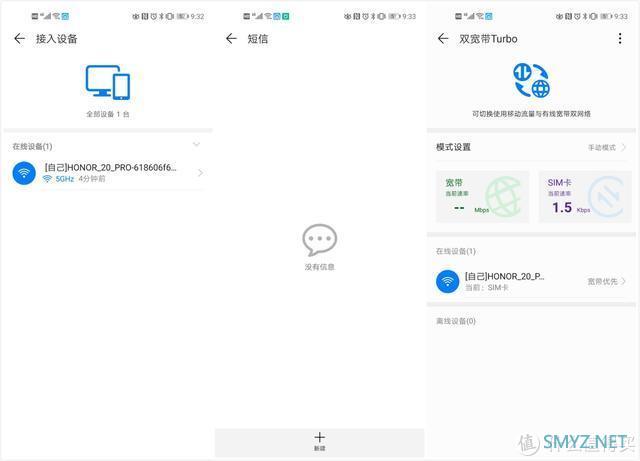
Task: Select device name [自己]HONOR_20_PRO-618606f6...
Action: point(110,167)
